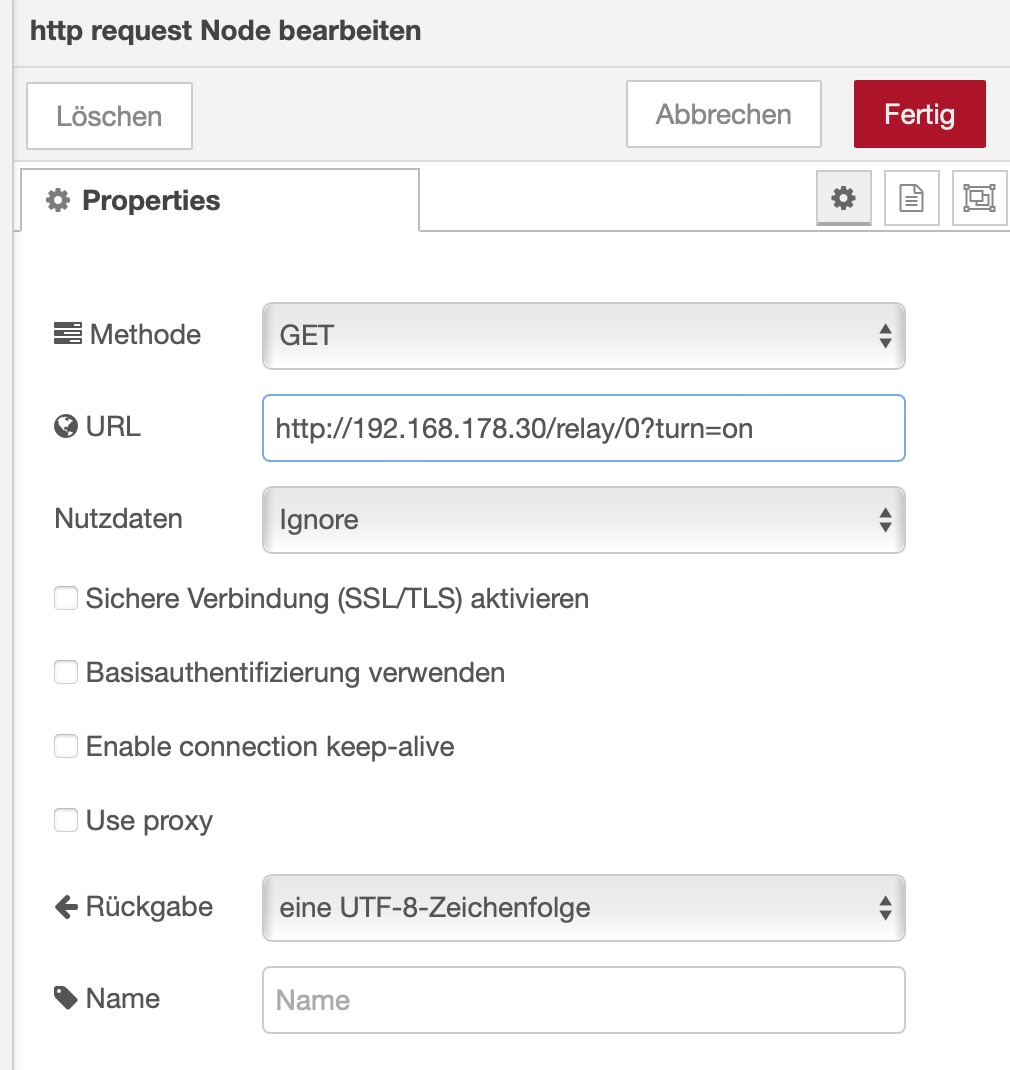Open the Methode GET dropdown
Viewport: 1010px width, 1070px height.
[583, 335]
